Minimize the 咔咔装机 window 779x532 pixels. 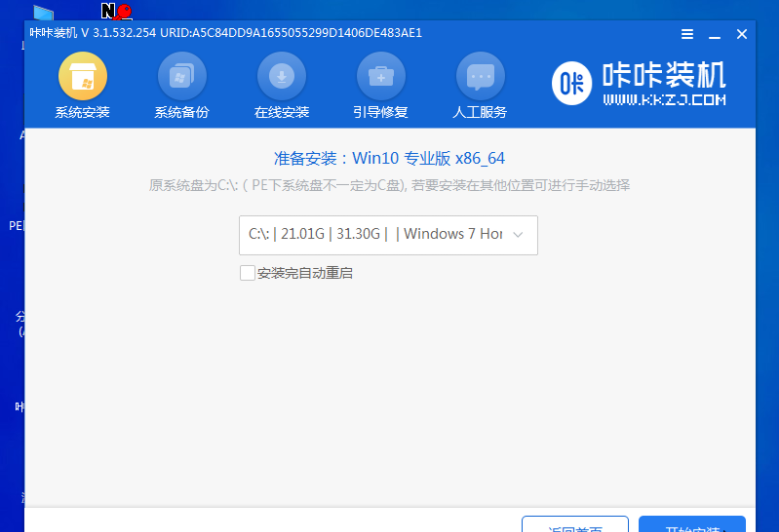click(714, 34)
